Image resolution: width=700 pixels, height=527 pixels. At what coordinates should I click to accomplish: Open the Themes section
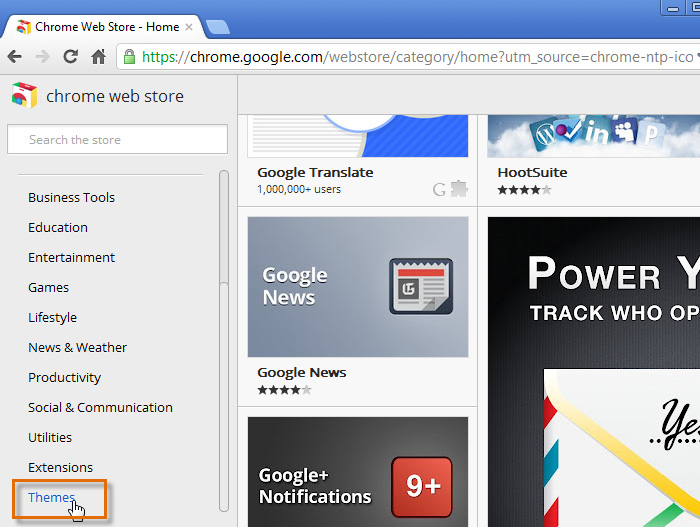coord(51,497)
